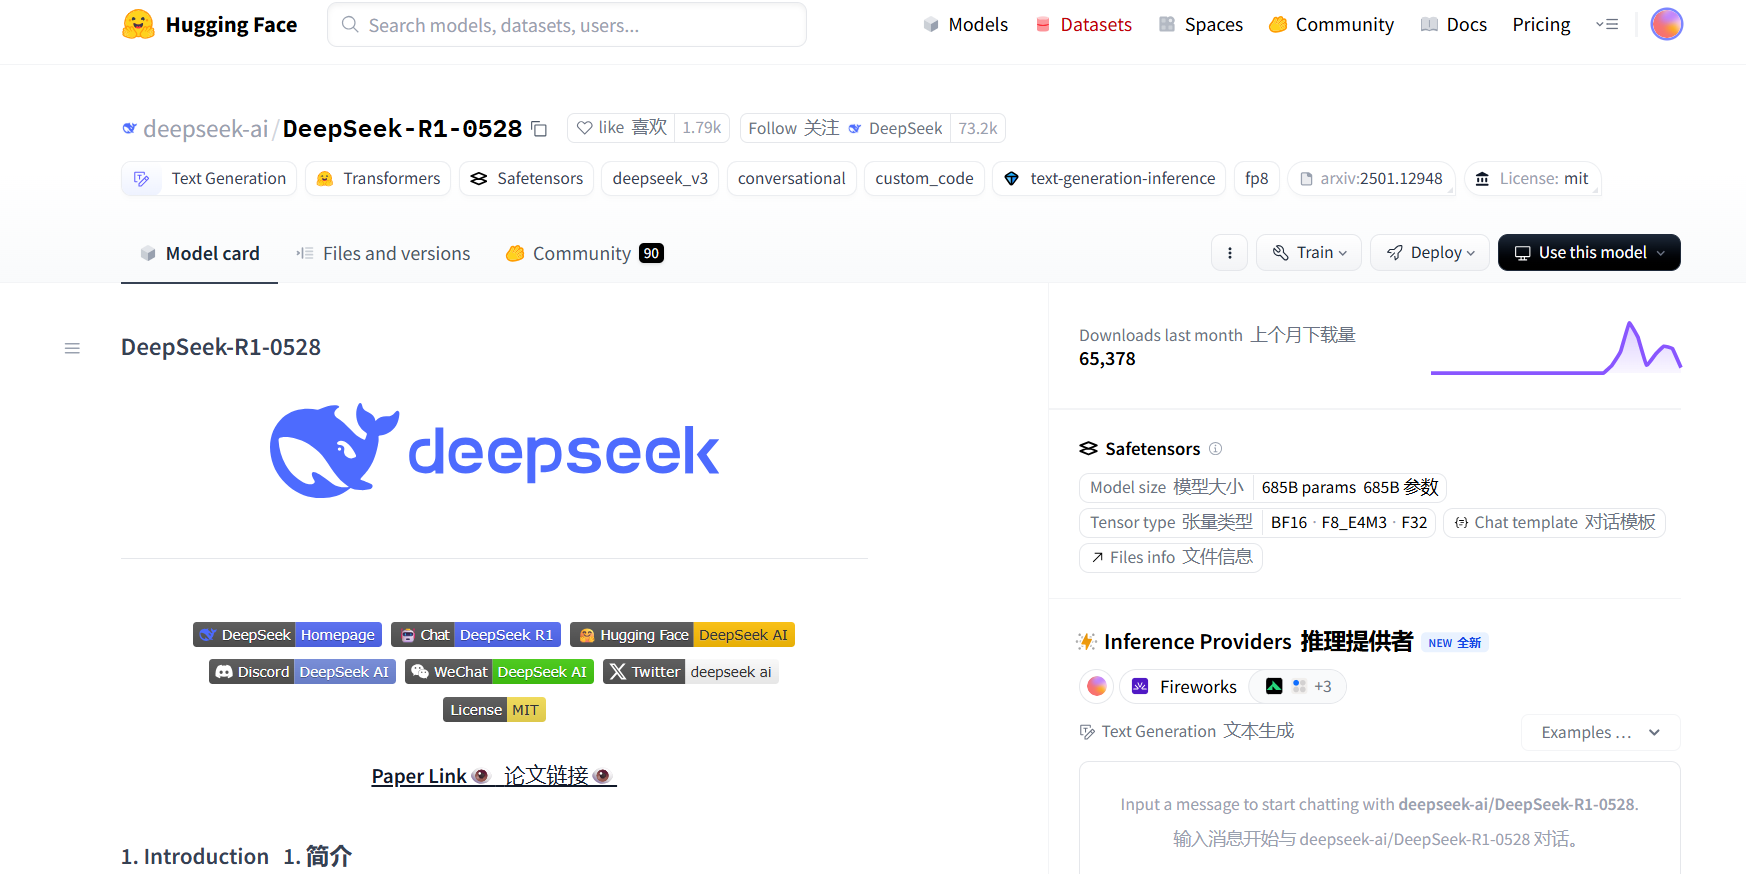Screen dimensions: 1746x874
Task: Click the heart like button
Action: tap(621, 128)
